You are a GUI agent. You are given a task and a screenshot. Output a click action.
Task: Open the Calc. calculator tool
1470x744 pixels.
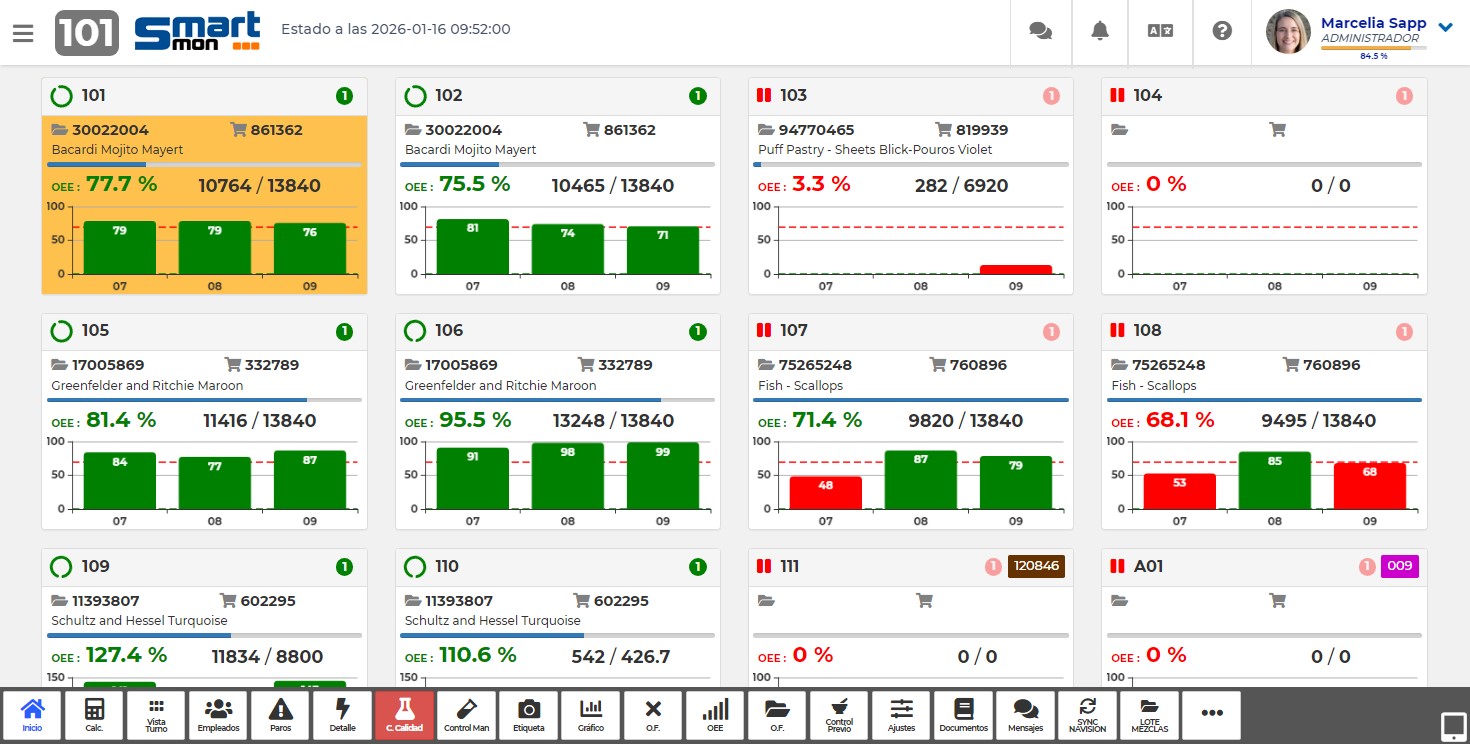click(95, 715)
